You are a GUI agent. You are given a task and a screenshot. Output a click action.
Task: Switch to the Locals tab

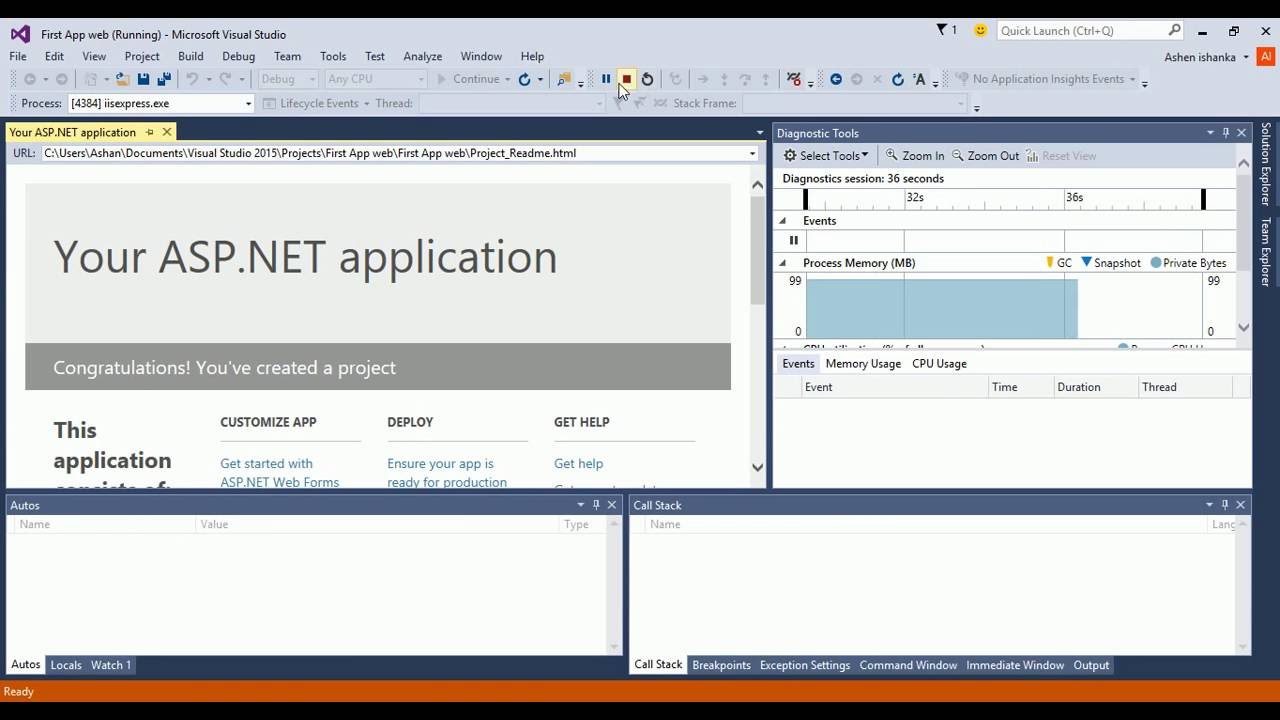coord(66,665)
